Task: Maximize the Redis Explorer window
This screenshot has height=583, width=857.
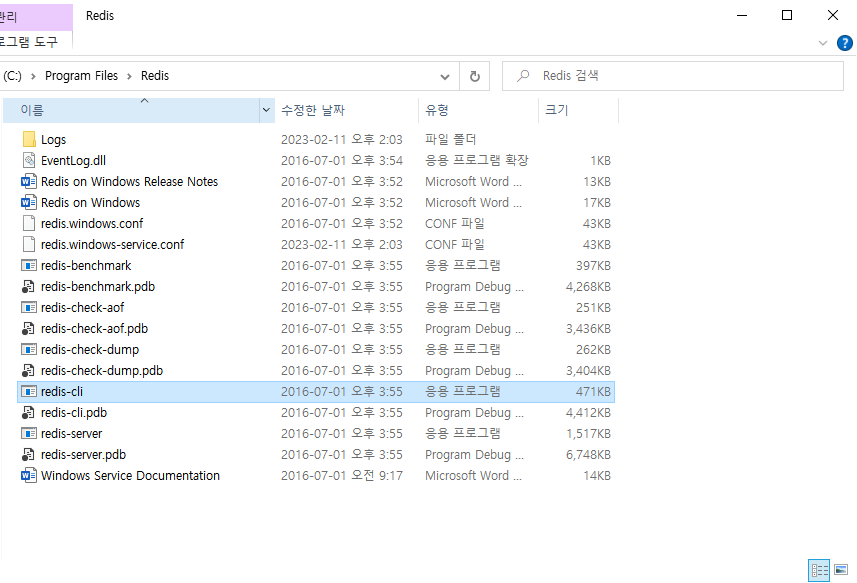Action: 787,15
